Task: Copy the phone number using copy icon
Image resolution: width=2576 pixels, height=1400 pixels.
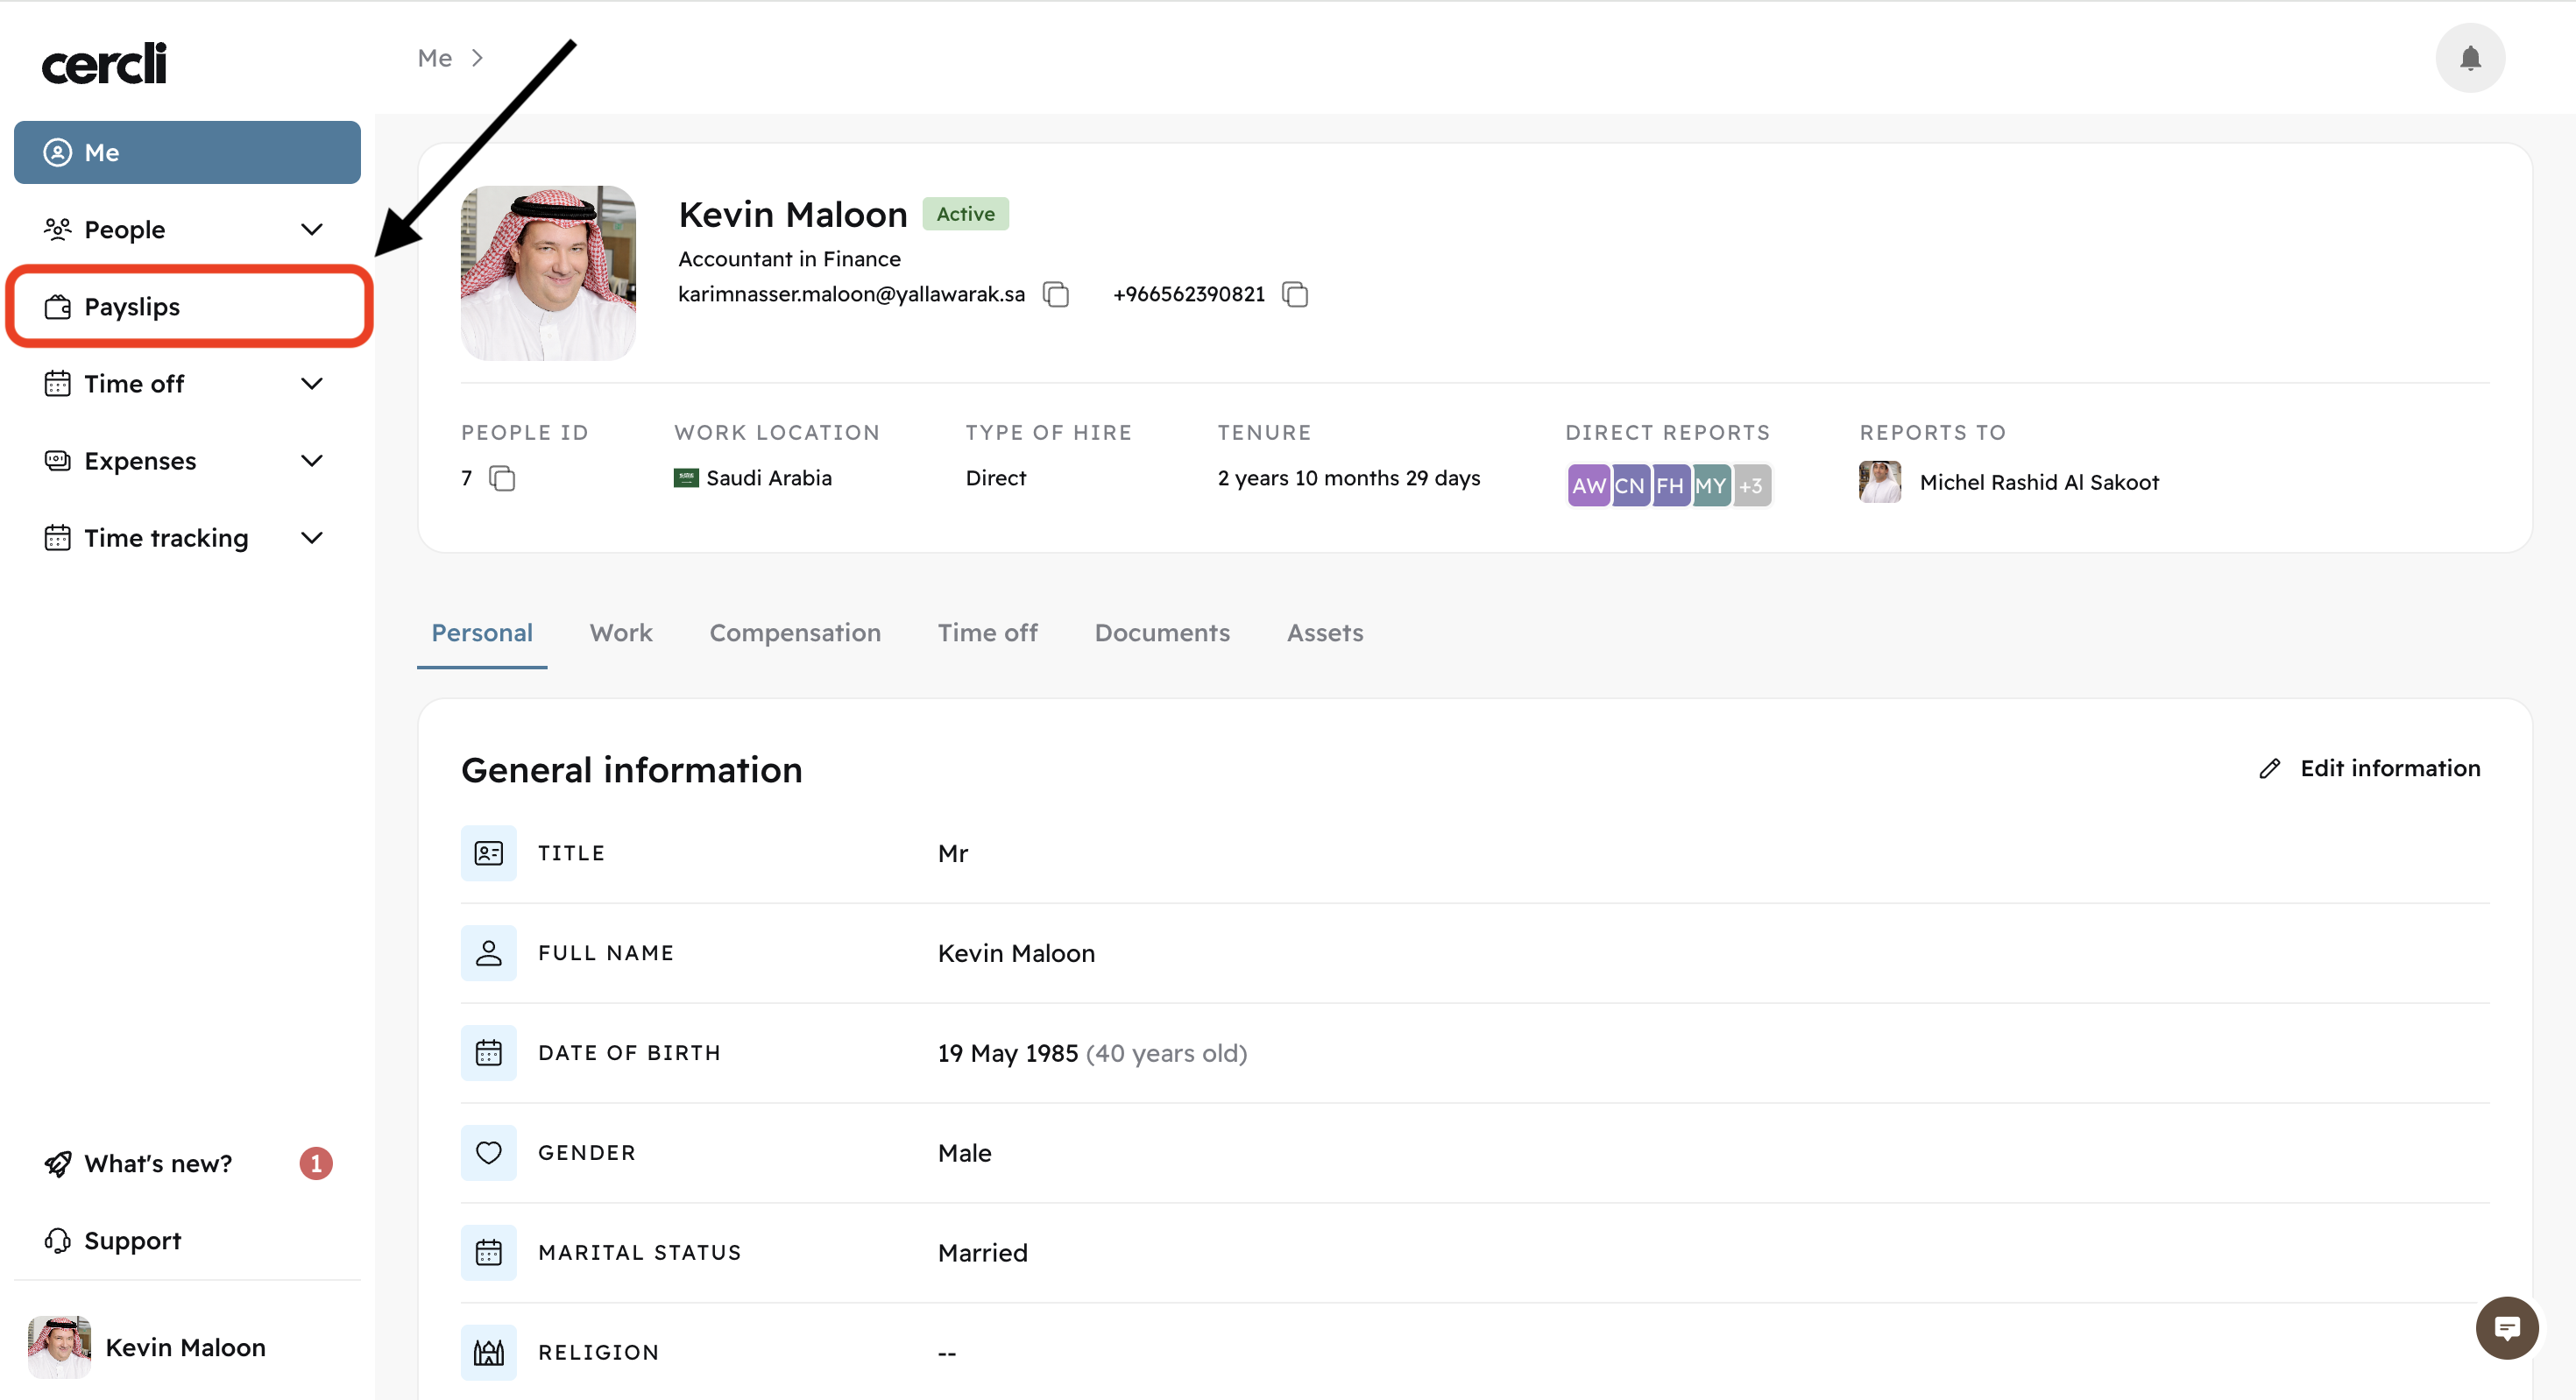Action: pyautogui.click(x=1295, y=294)
